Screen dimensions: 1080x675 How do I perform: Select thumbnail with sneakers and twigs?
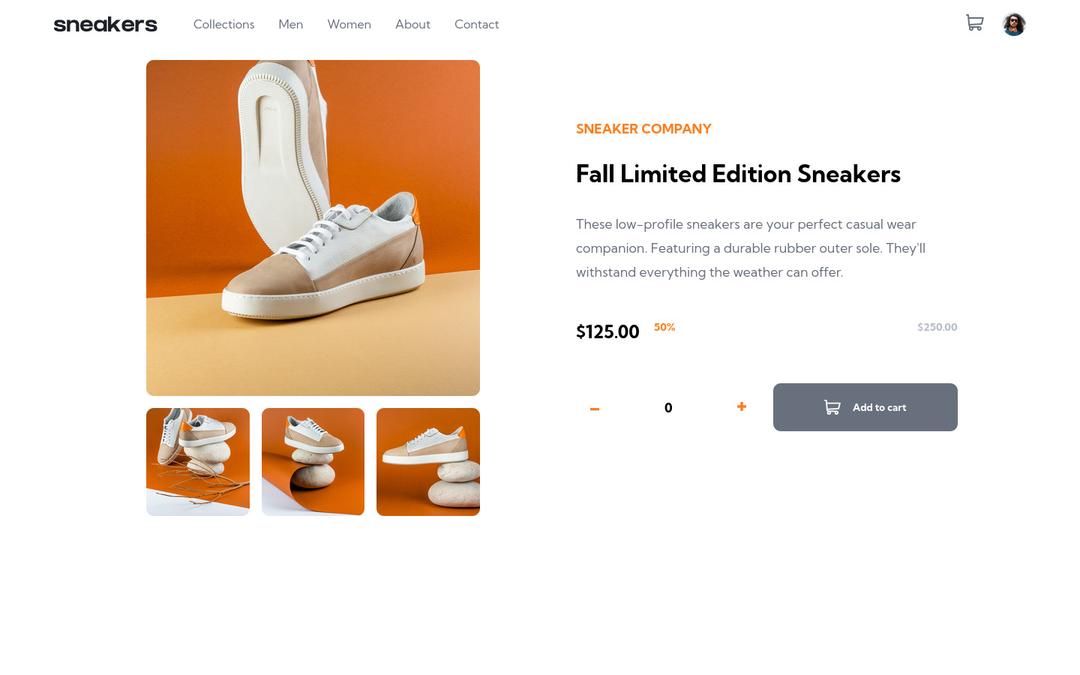[198, 461]
